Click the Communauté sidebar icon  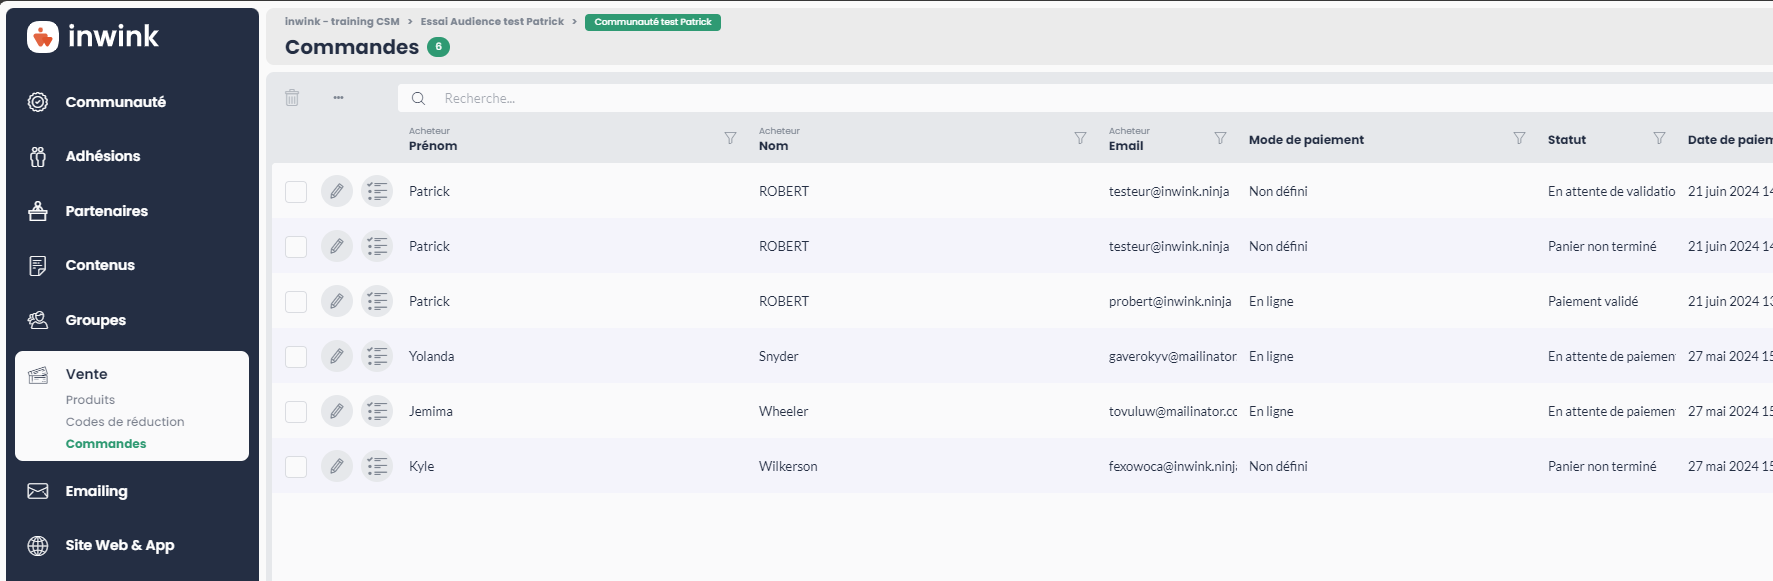pos(38,102)
